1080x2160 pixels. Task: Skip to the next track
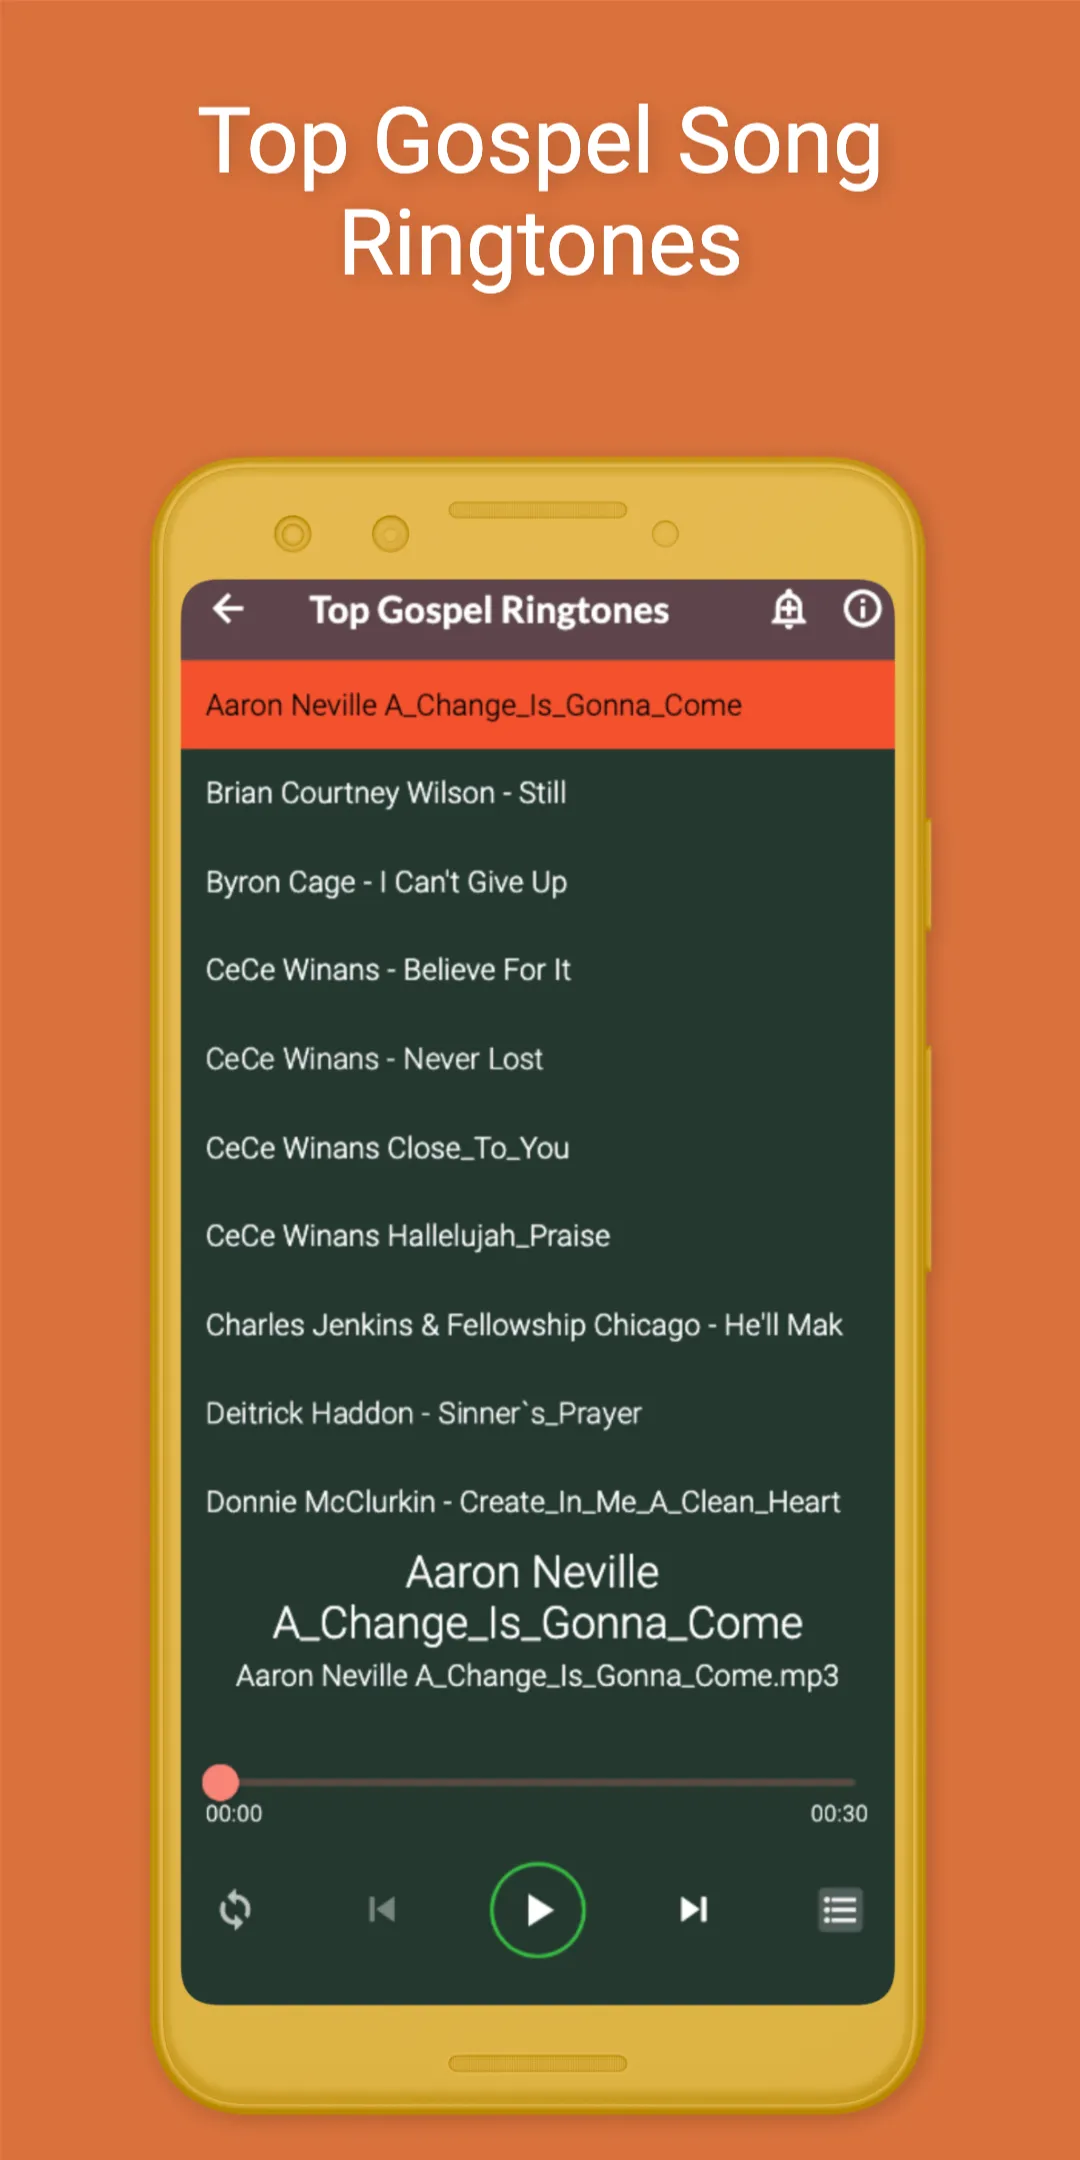694,1910
